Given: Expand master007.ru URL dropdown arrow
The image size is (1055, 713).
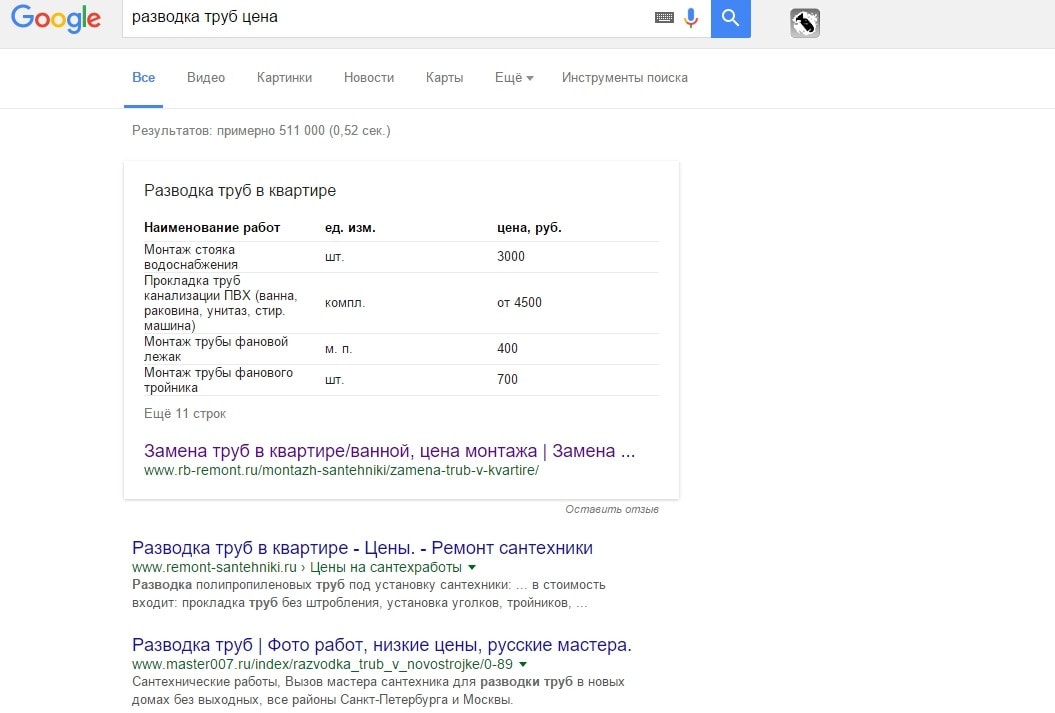Looking at the screenshot, I should tap(523, 664).
